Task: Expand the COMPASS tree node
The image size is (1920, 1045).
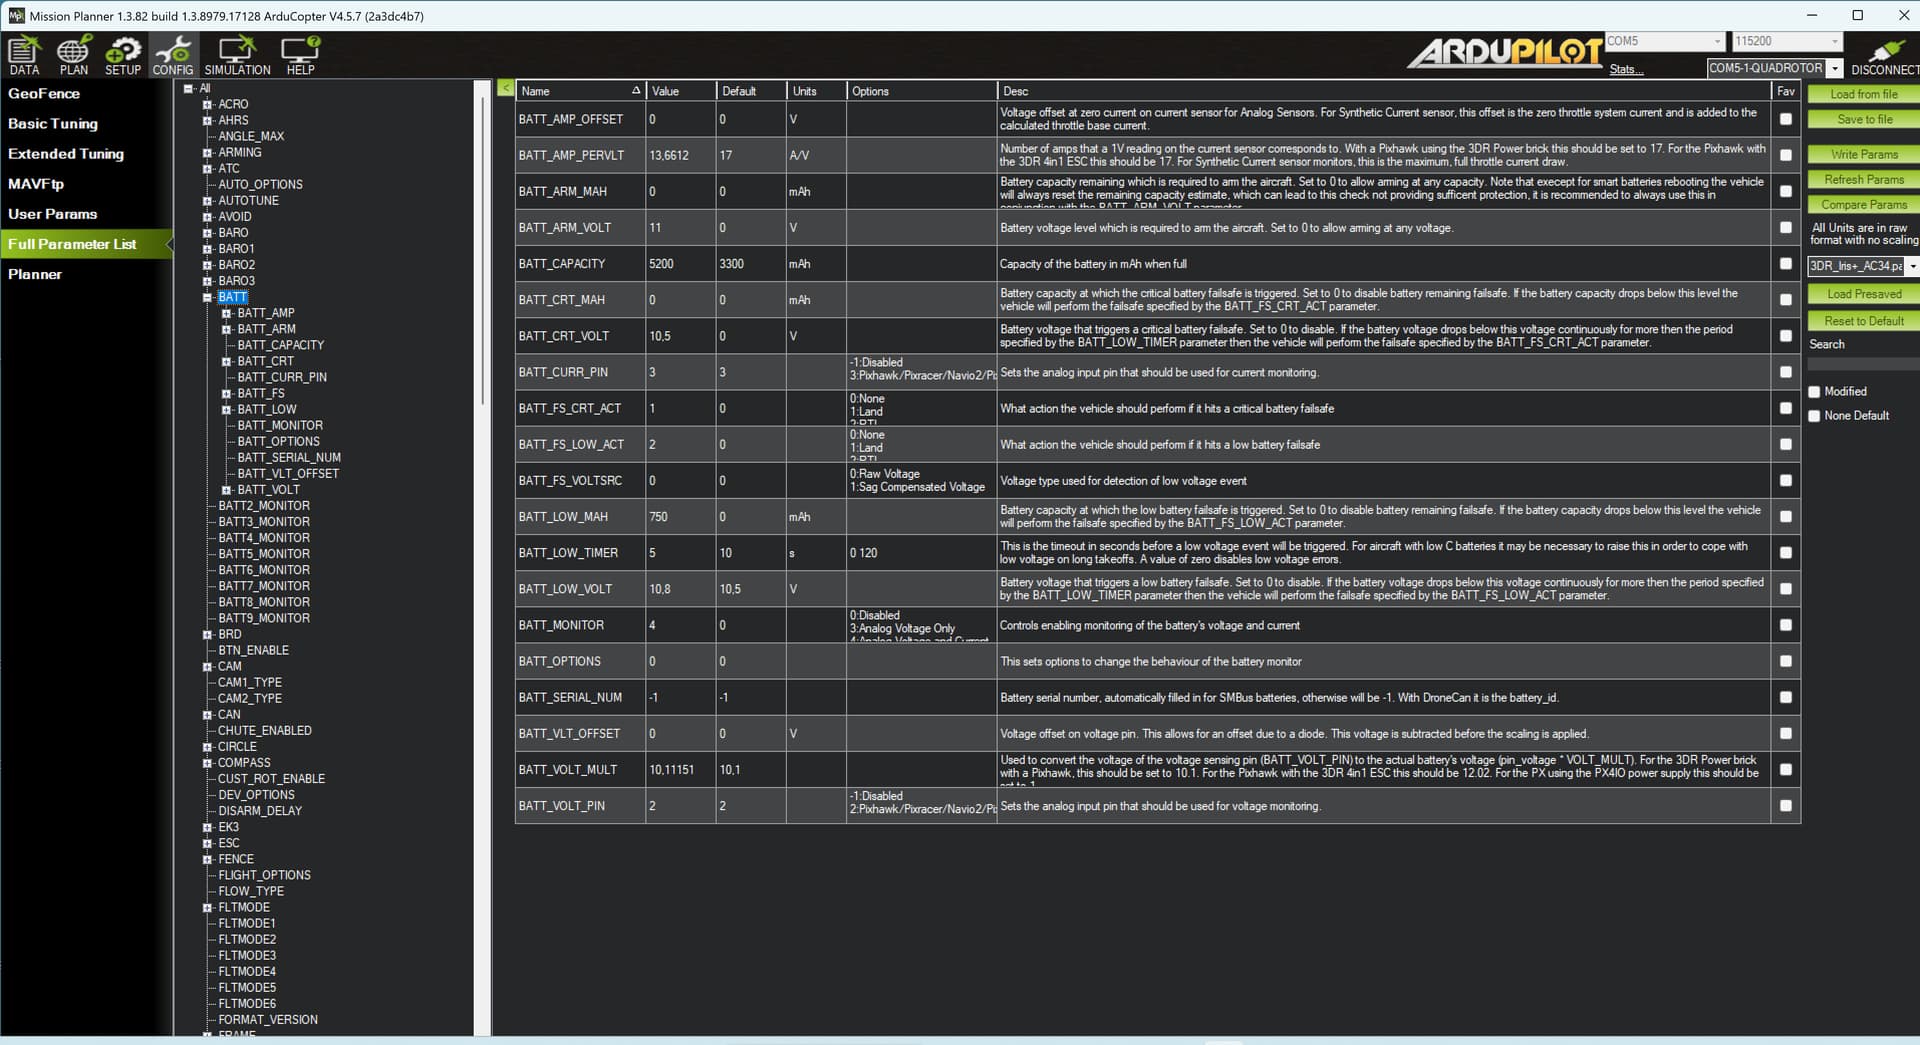Action: point(208,763)
